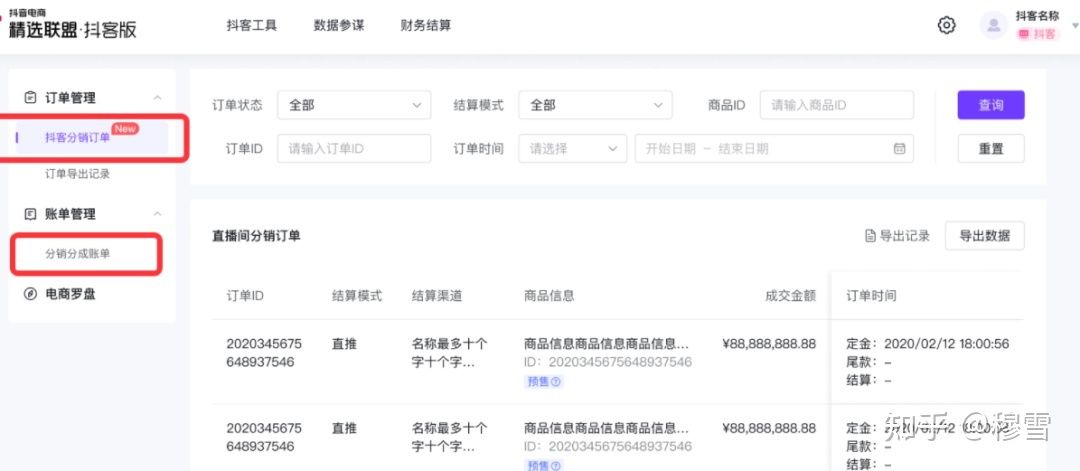Screen dimensions: 1080x471
Task: Click the 账单管理 bill icon
Action: pos(30,214)
